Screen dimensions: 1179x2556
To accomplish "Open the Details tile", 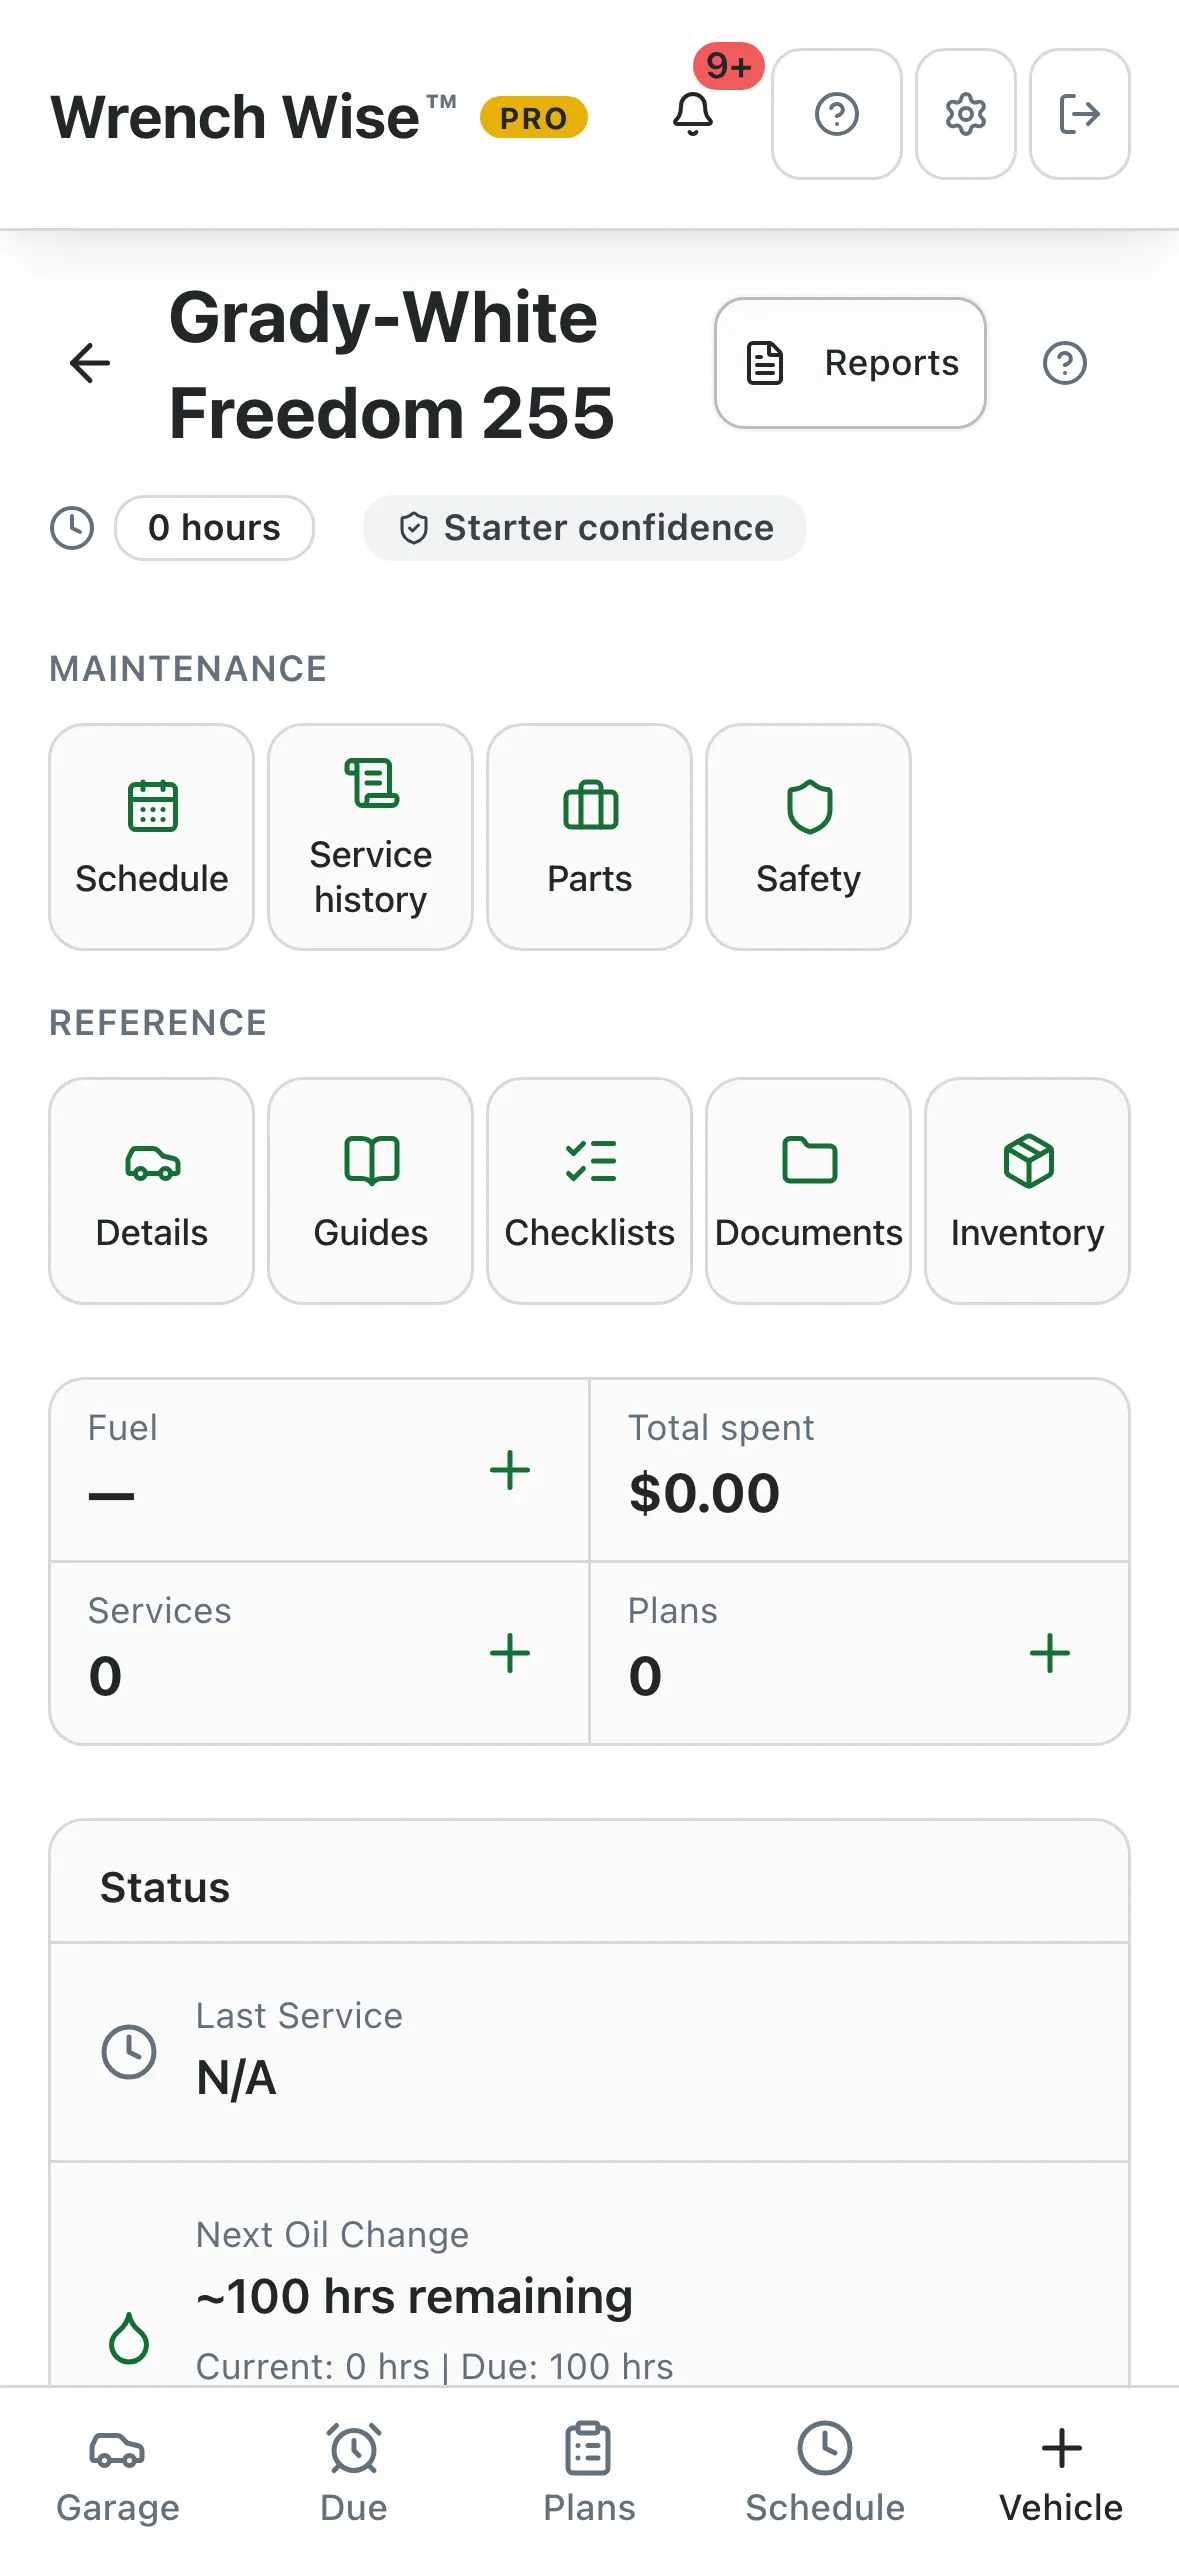I will pos(152,1191).
